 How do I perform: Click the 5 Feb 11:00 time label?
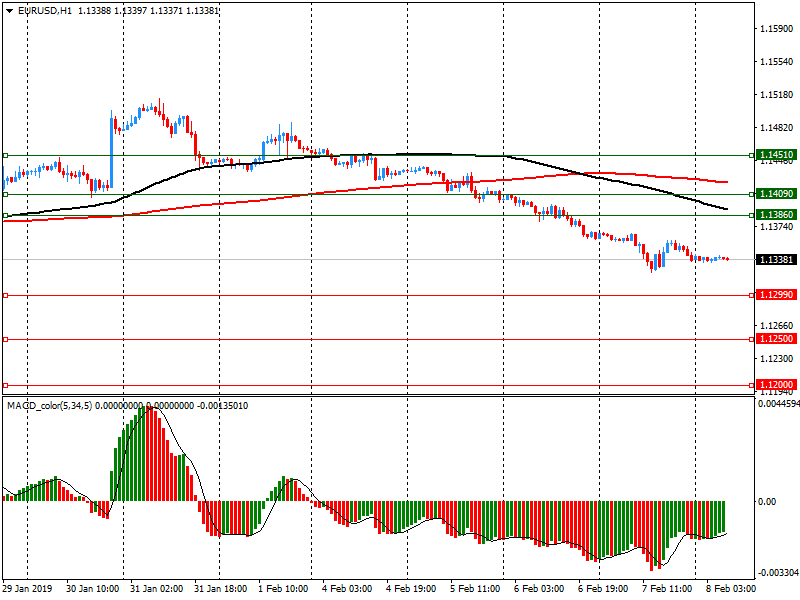pos(474,590)
